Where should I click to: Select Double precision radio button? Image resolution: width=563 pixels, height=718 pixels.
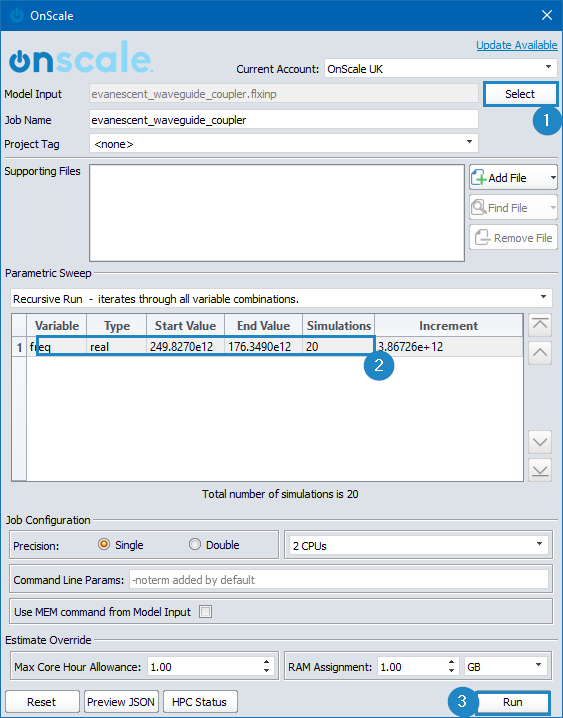(195, 544)
